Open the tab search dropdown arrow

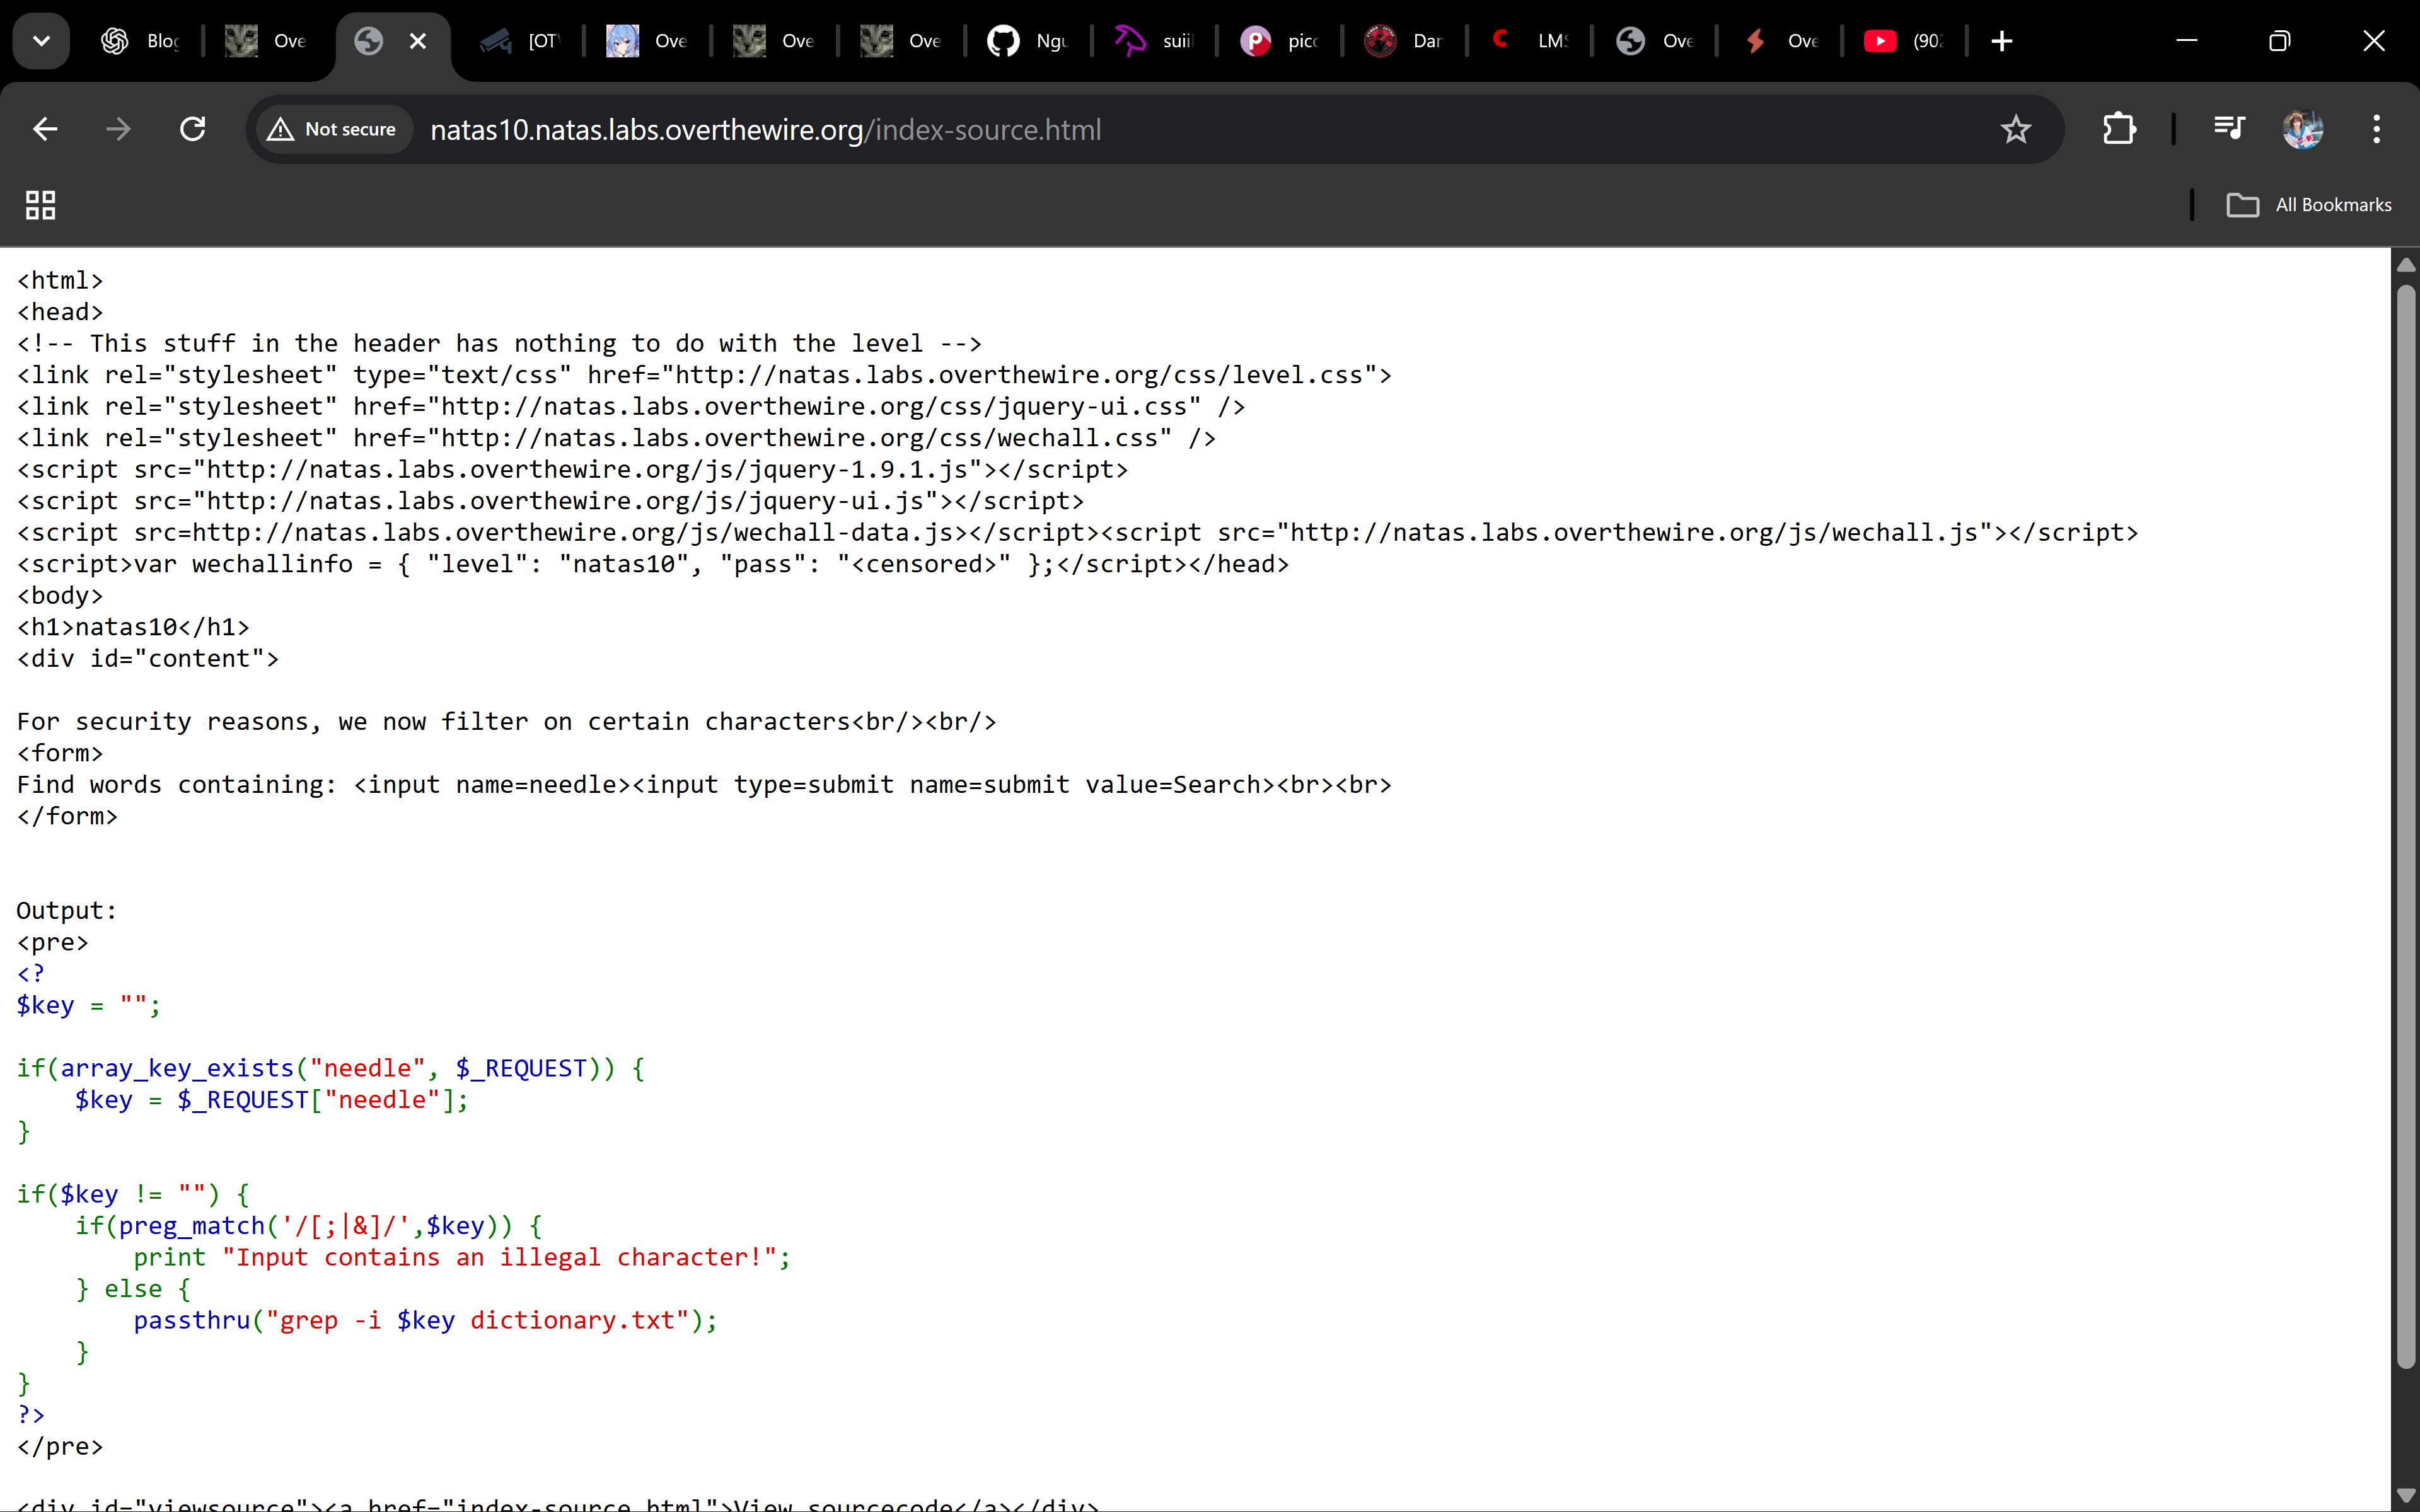click(x=41, y=41)
